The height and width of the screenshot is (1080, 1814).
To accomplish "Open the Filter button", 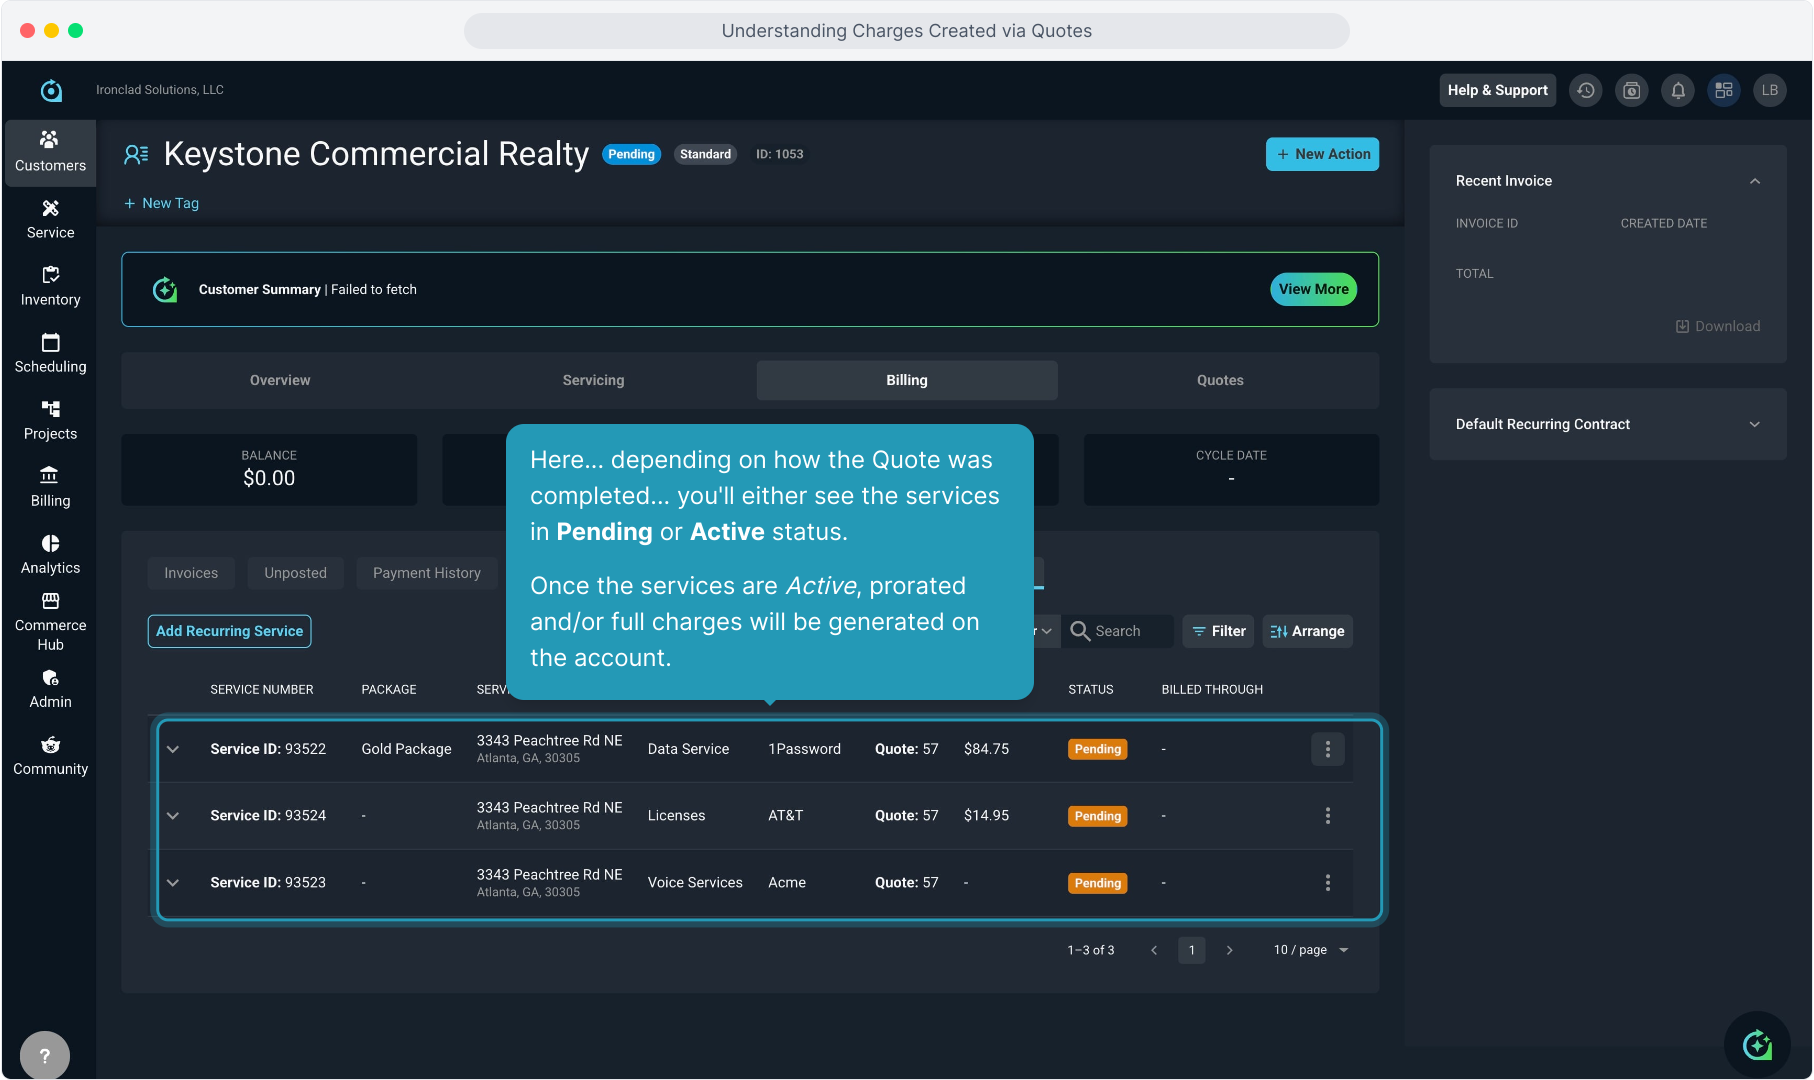I will (x=1218, y=631).
